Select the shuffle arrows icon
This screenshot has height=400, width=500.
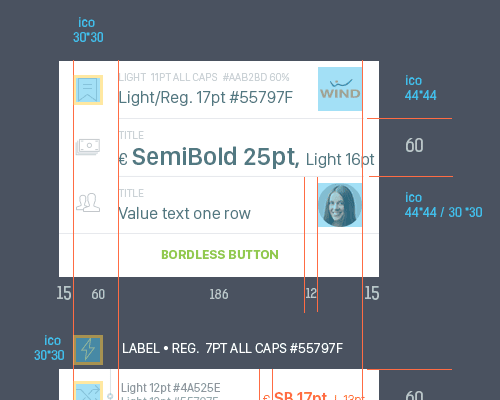(x=88, y=391)
